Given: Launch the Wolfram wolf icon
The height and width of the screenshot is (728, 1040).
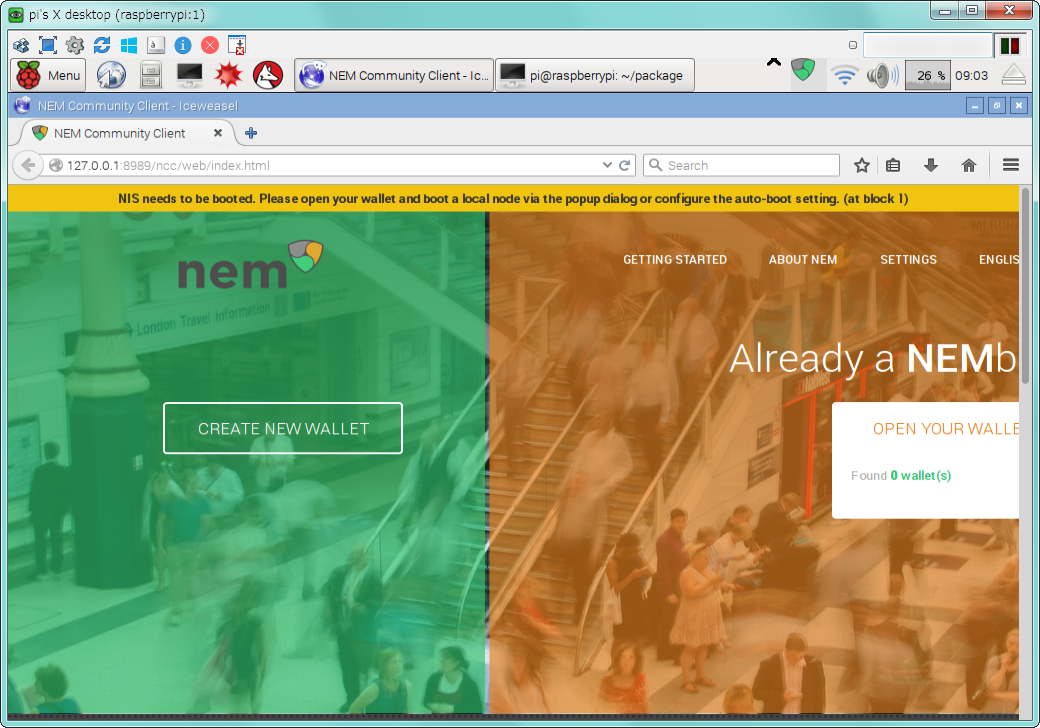Looking at the screenshot, I should click(268, 75).
